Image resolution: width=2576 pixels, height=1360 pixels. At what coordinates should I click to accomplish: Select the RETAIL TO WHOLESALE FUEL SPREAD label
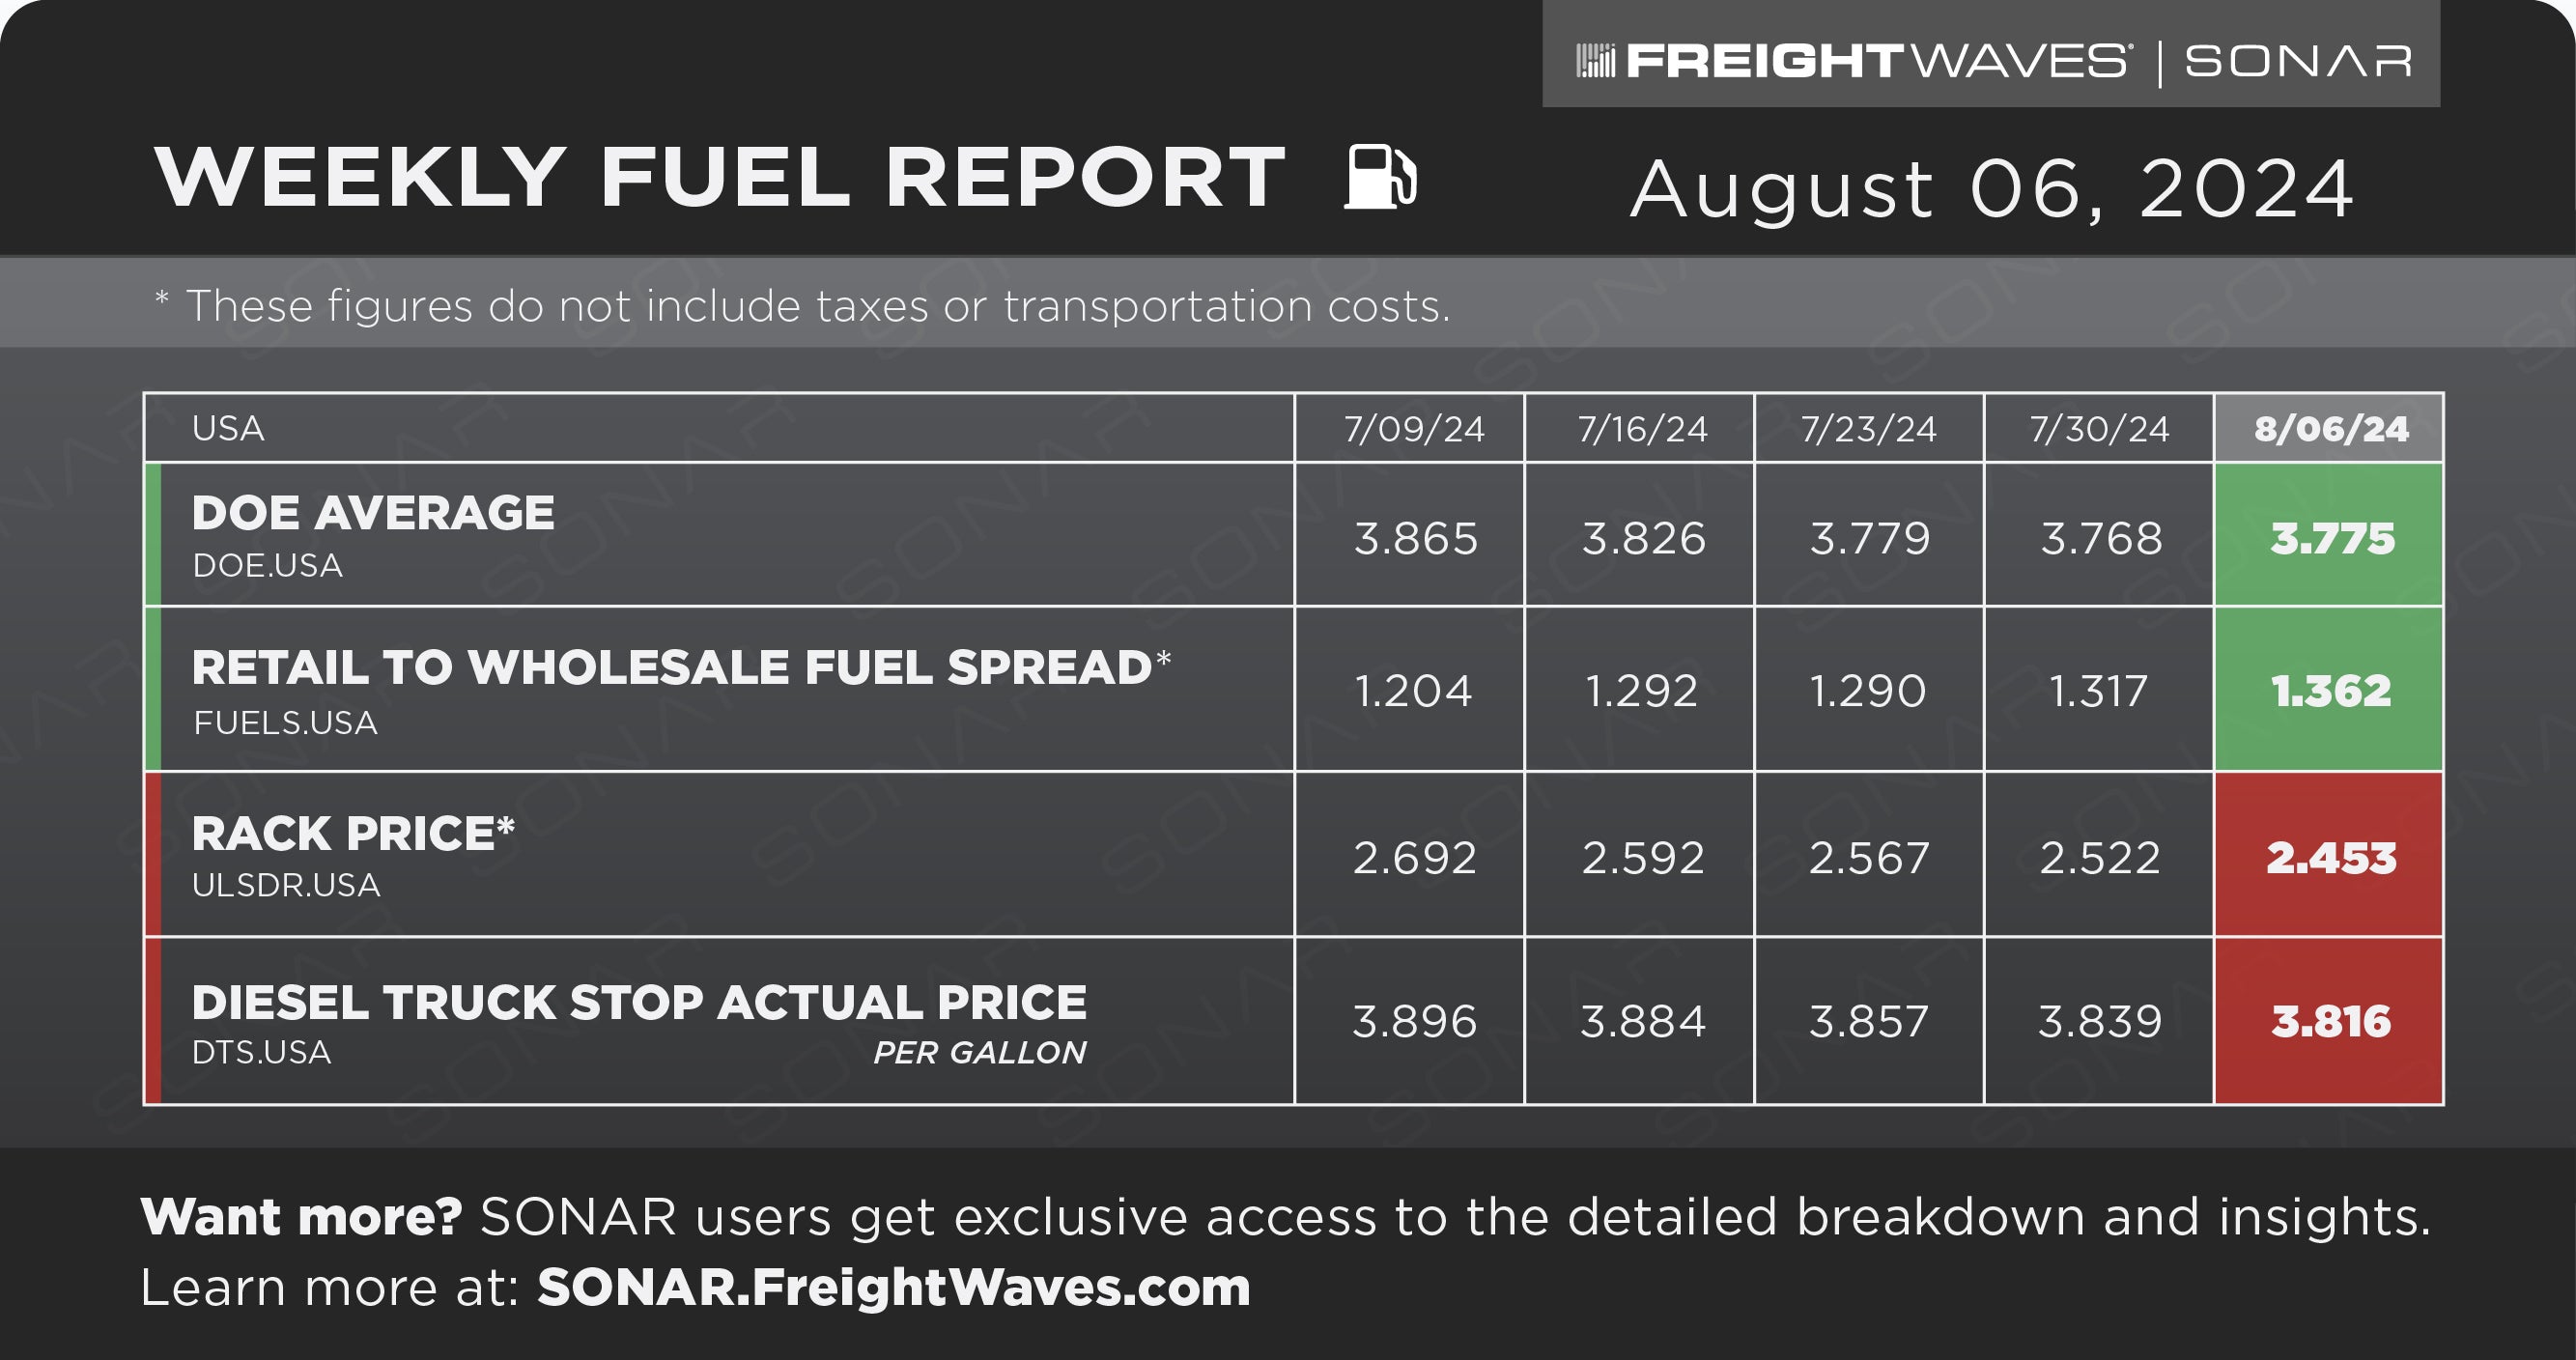681,667
